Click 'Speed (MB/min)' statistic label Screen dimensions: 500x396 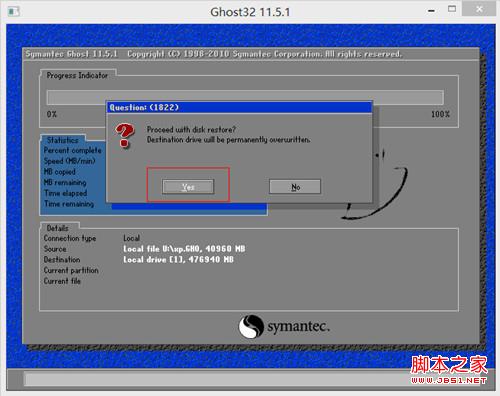click(70, 161)
